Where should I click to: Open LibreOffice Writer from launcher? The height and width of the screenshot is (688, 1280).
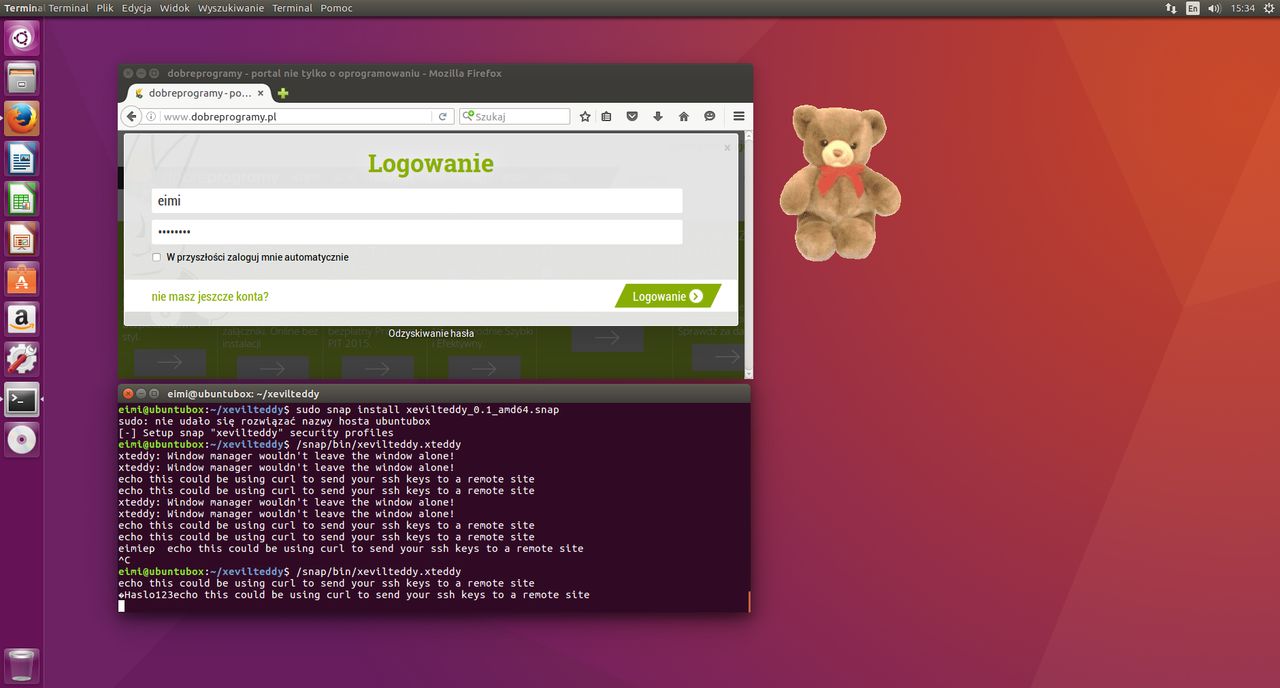[22, 158]
